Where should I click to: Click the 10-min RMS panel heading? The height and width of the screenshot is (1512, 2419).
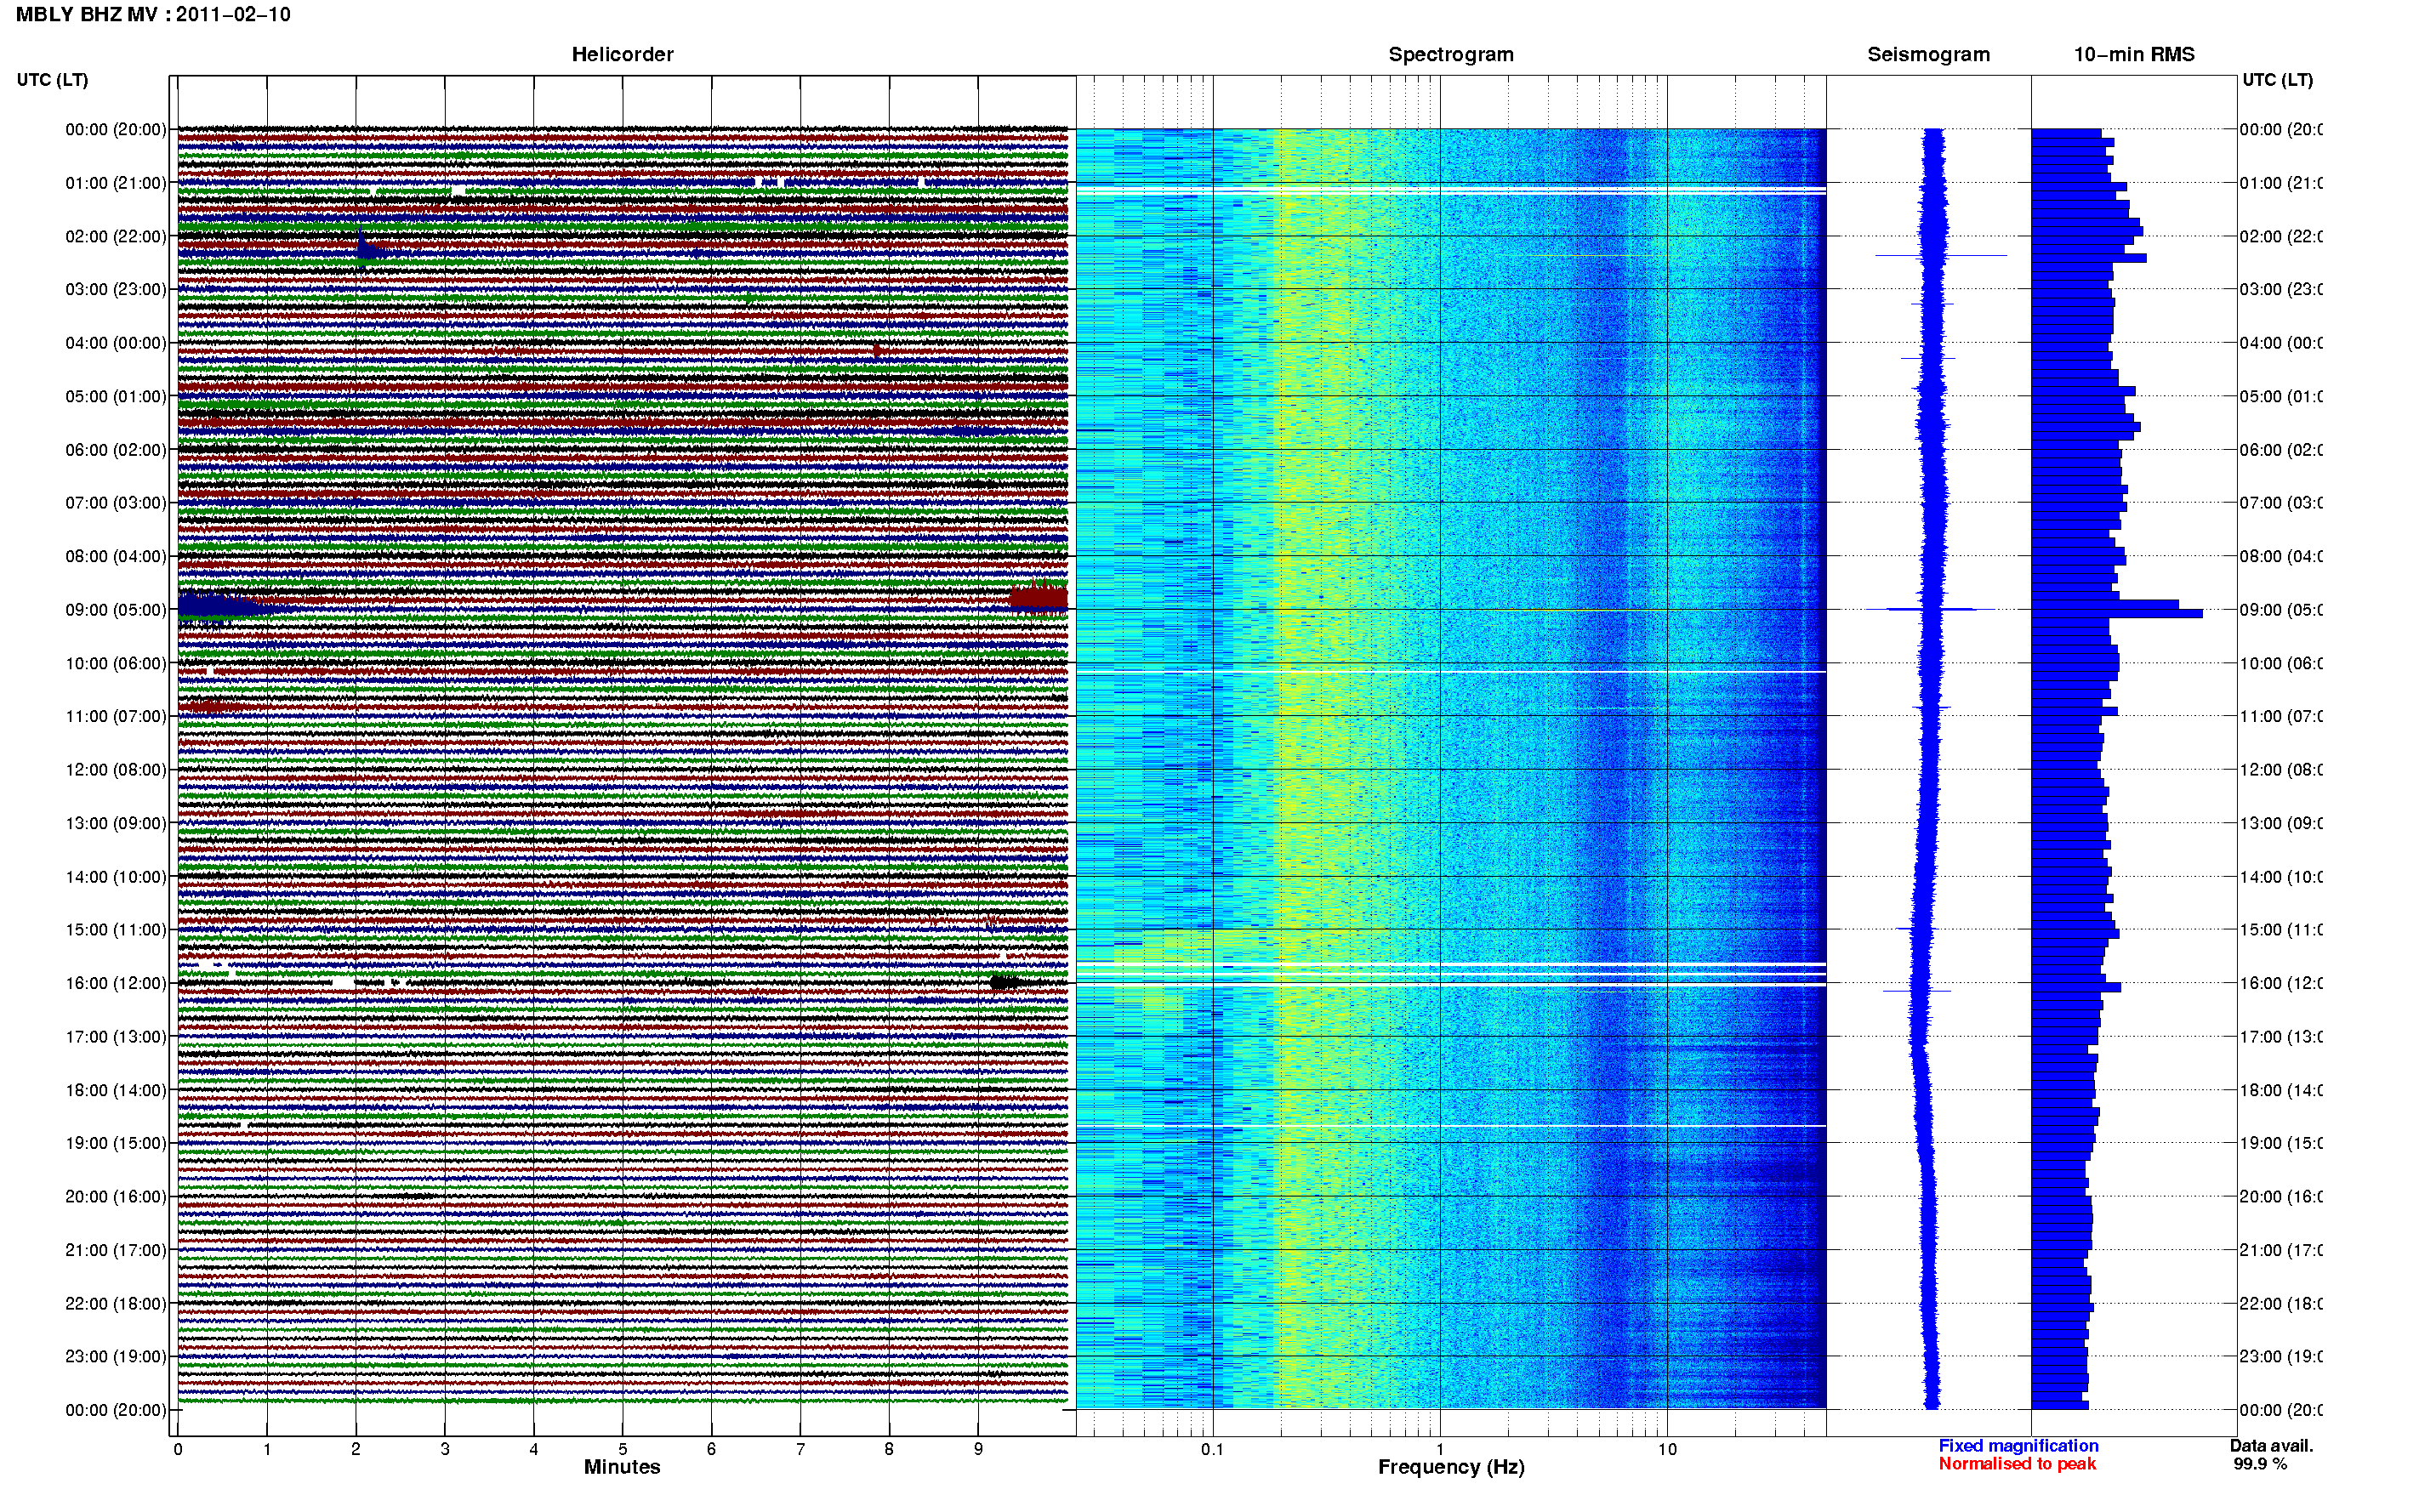pyautogui.click(x=2134, y=54)
